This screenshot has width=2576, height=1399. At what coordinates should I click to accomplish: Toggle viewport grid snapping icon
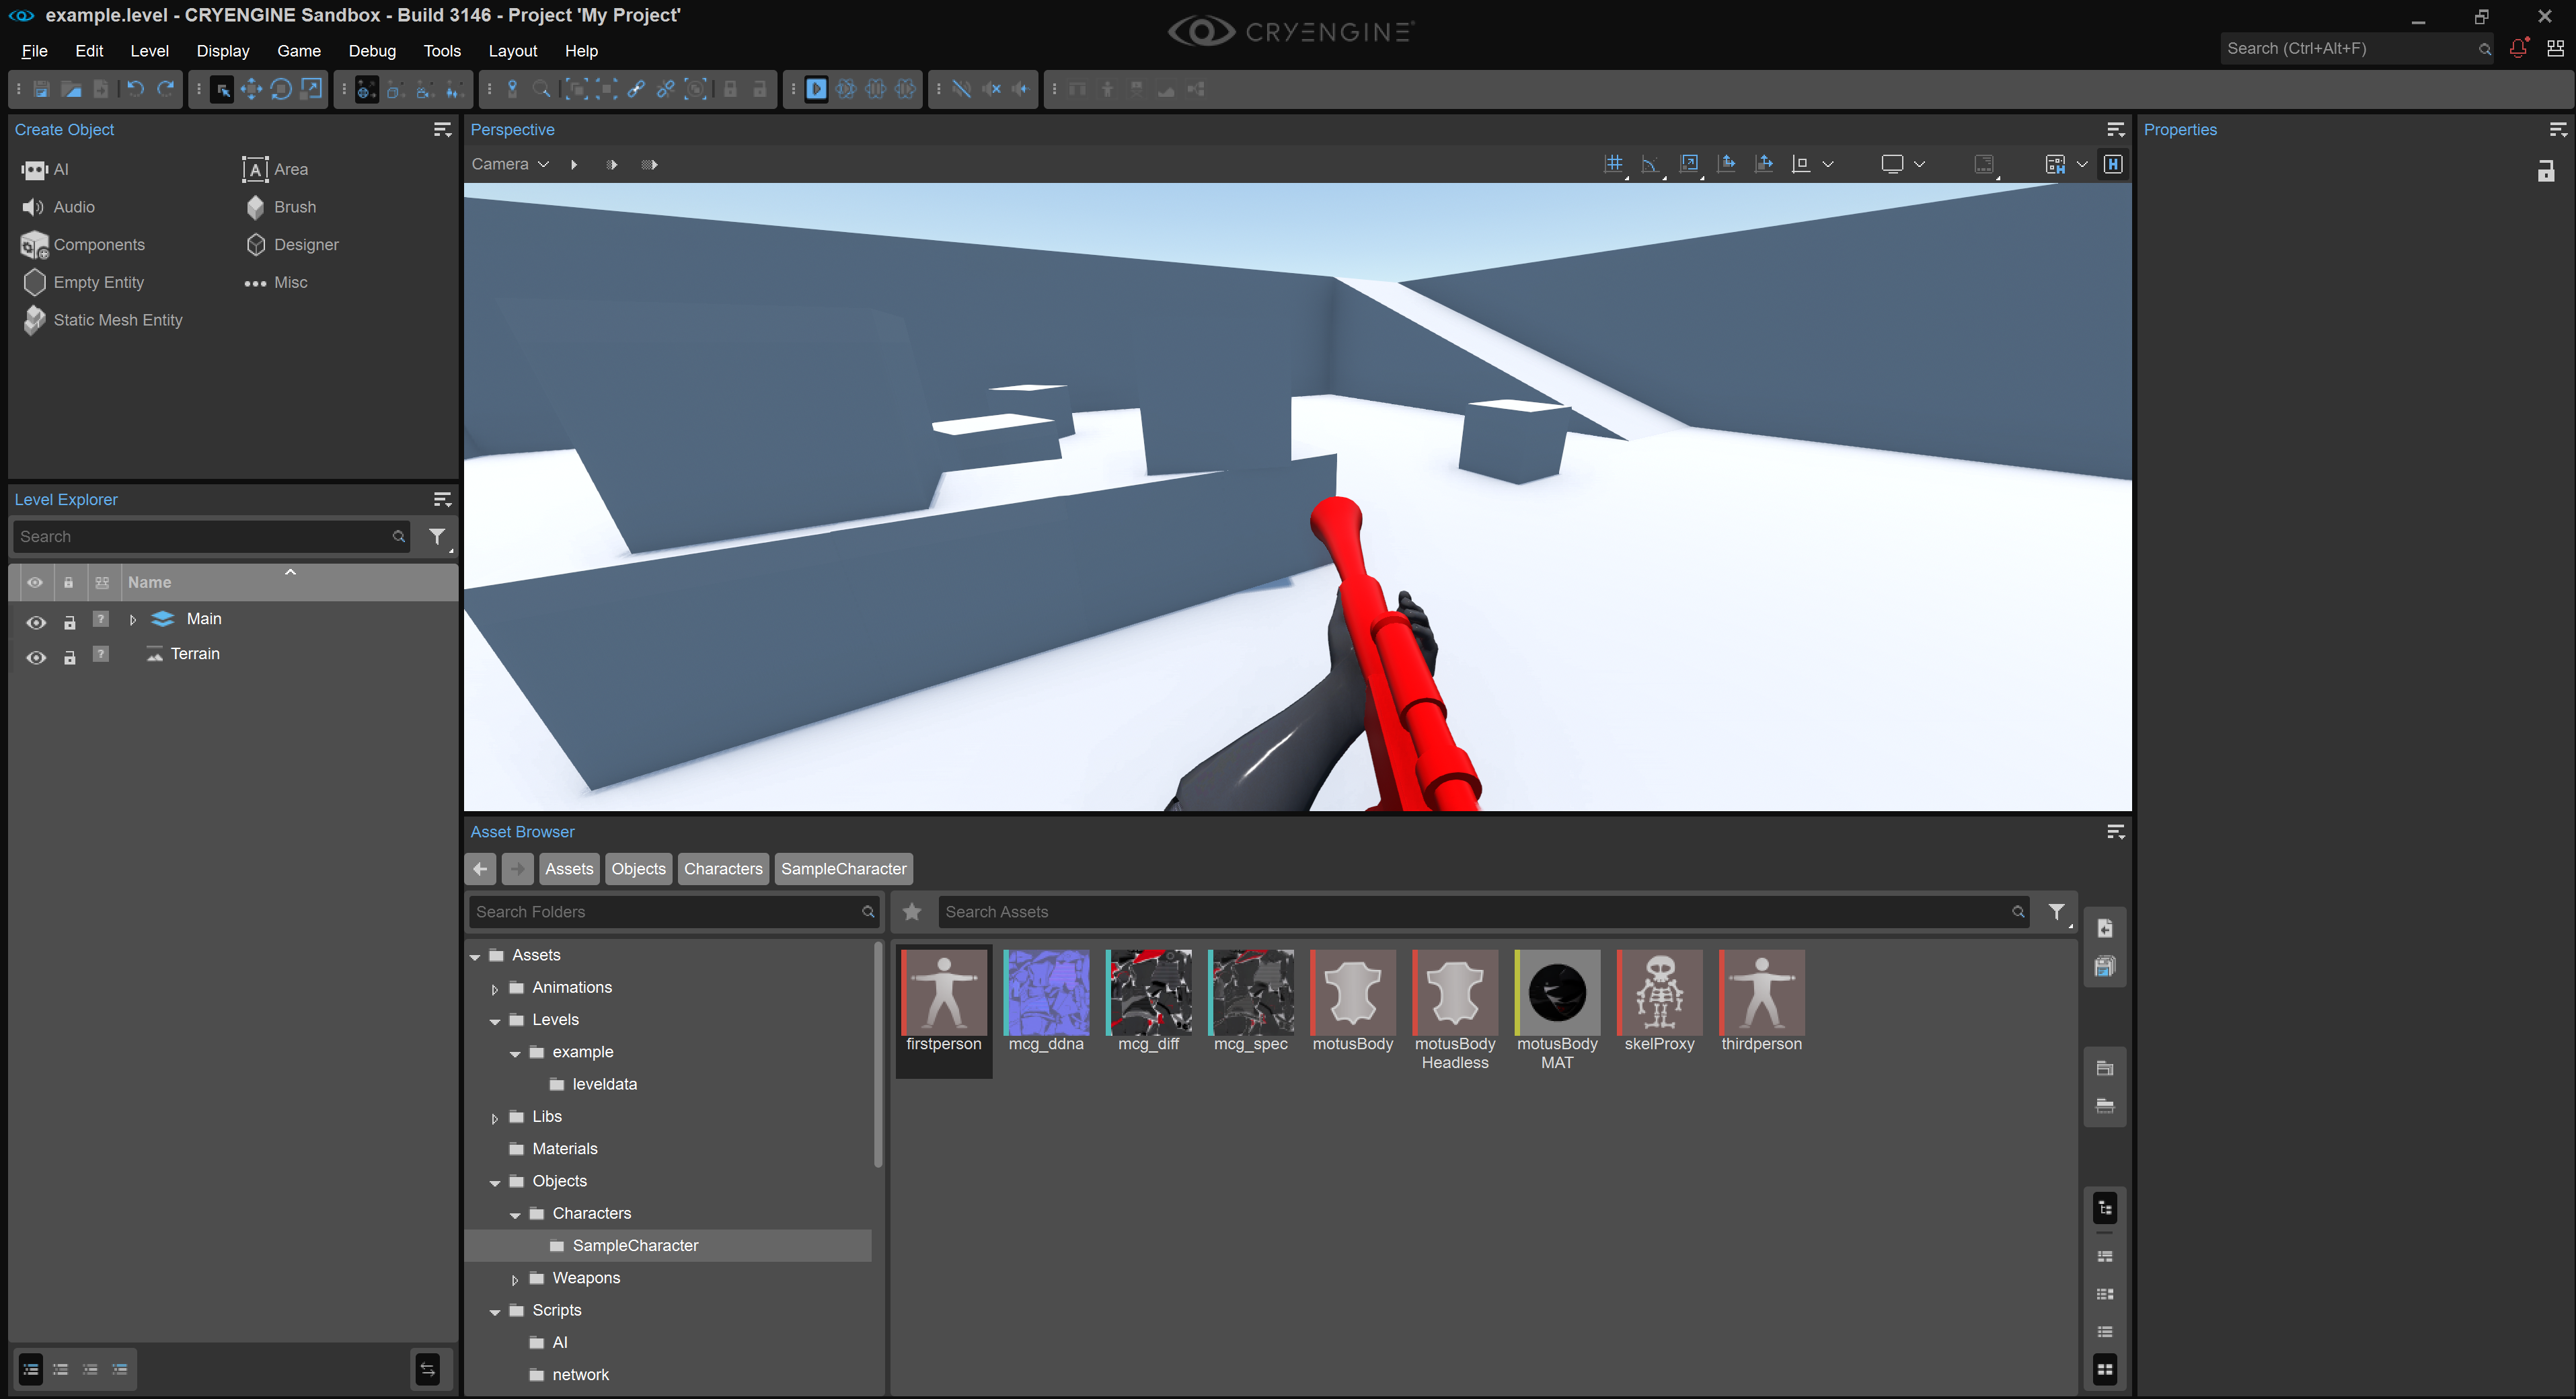(1613, 164)
